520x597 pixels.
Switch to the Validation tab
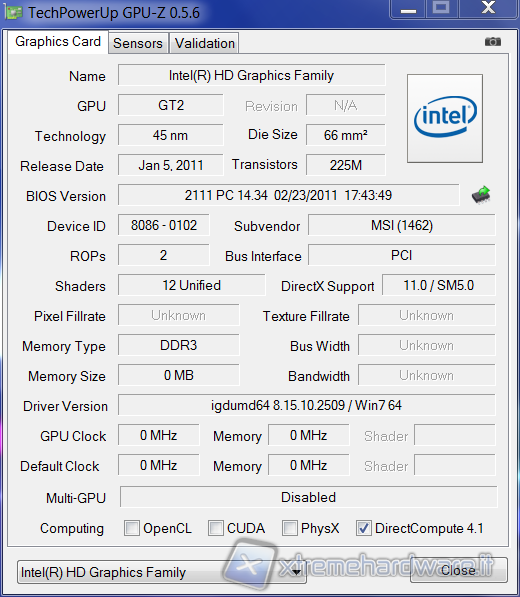[204, 43]
